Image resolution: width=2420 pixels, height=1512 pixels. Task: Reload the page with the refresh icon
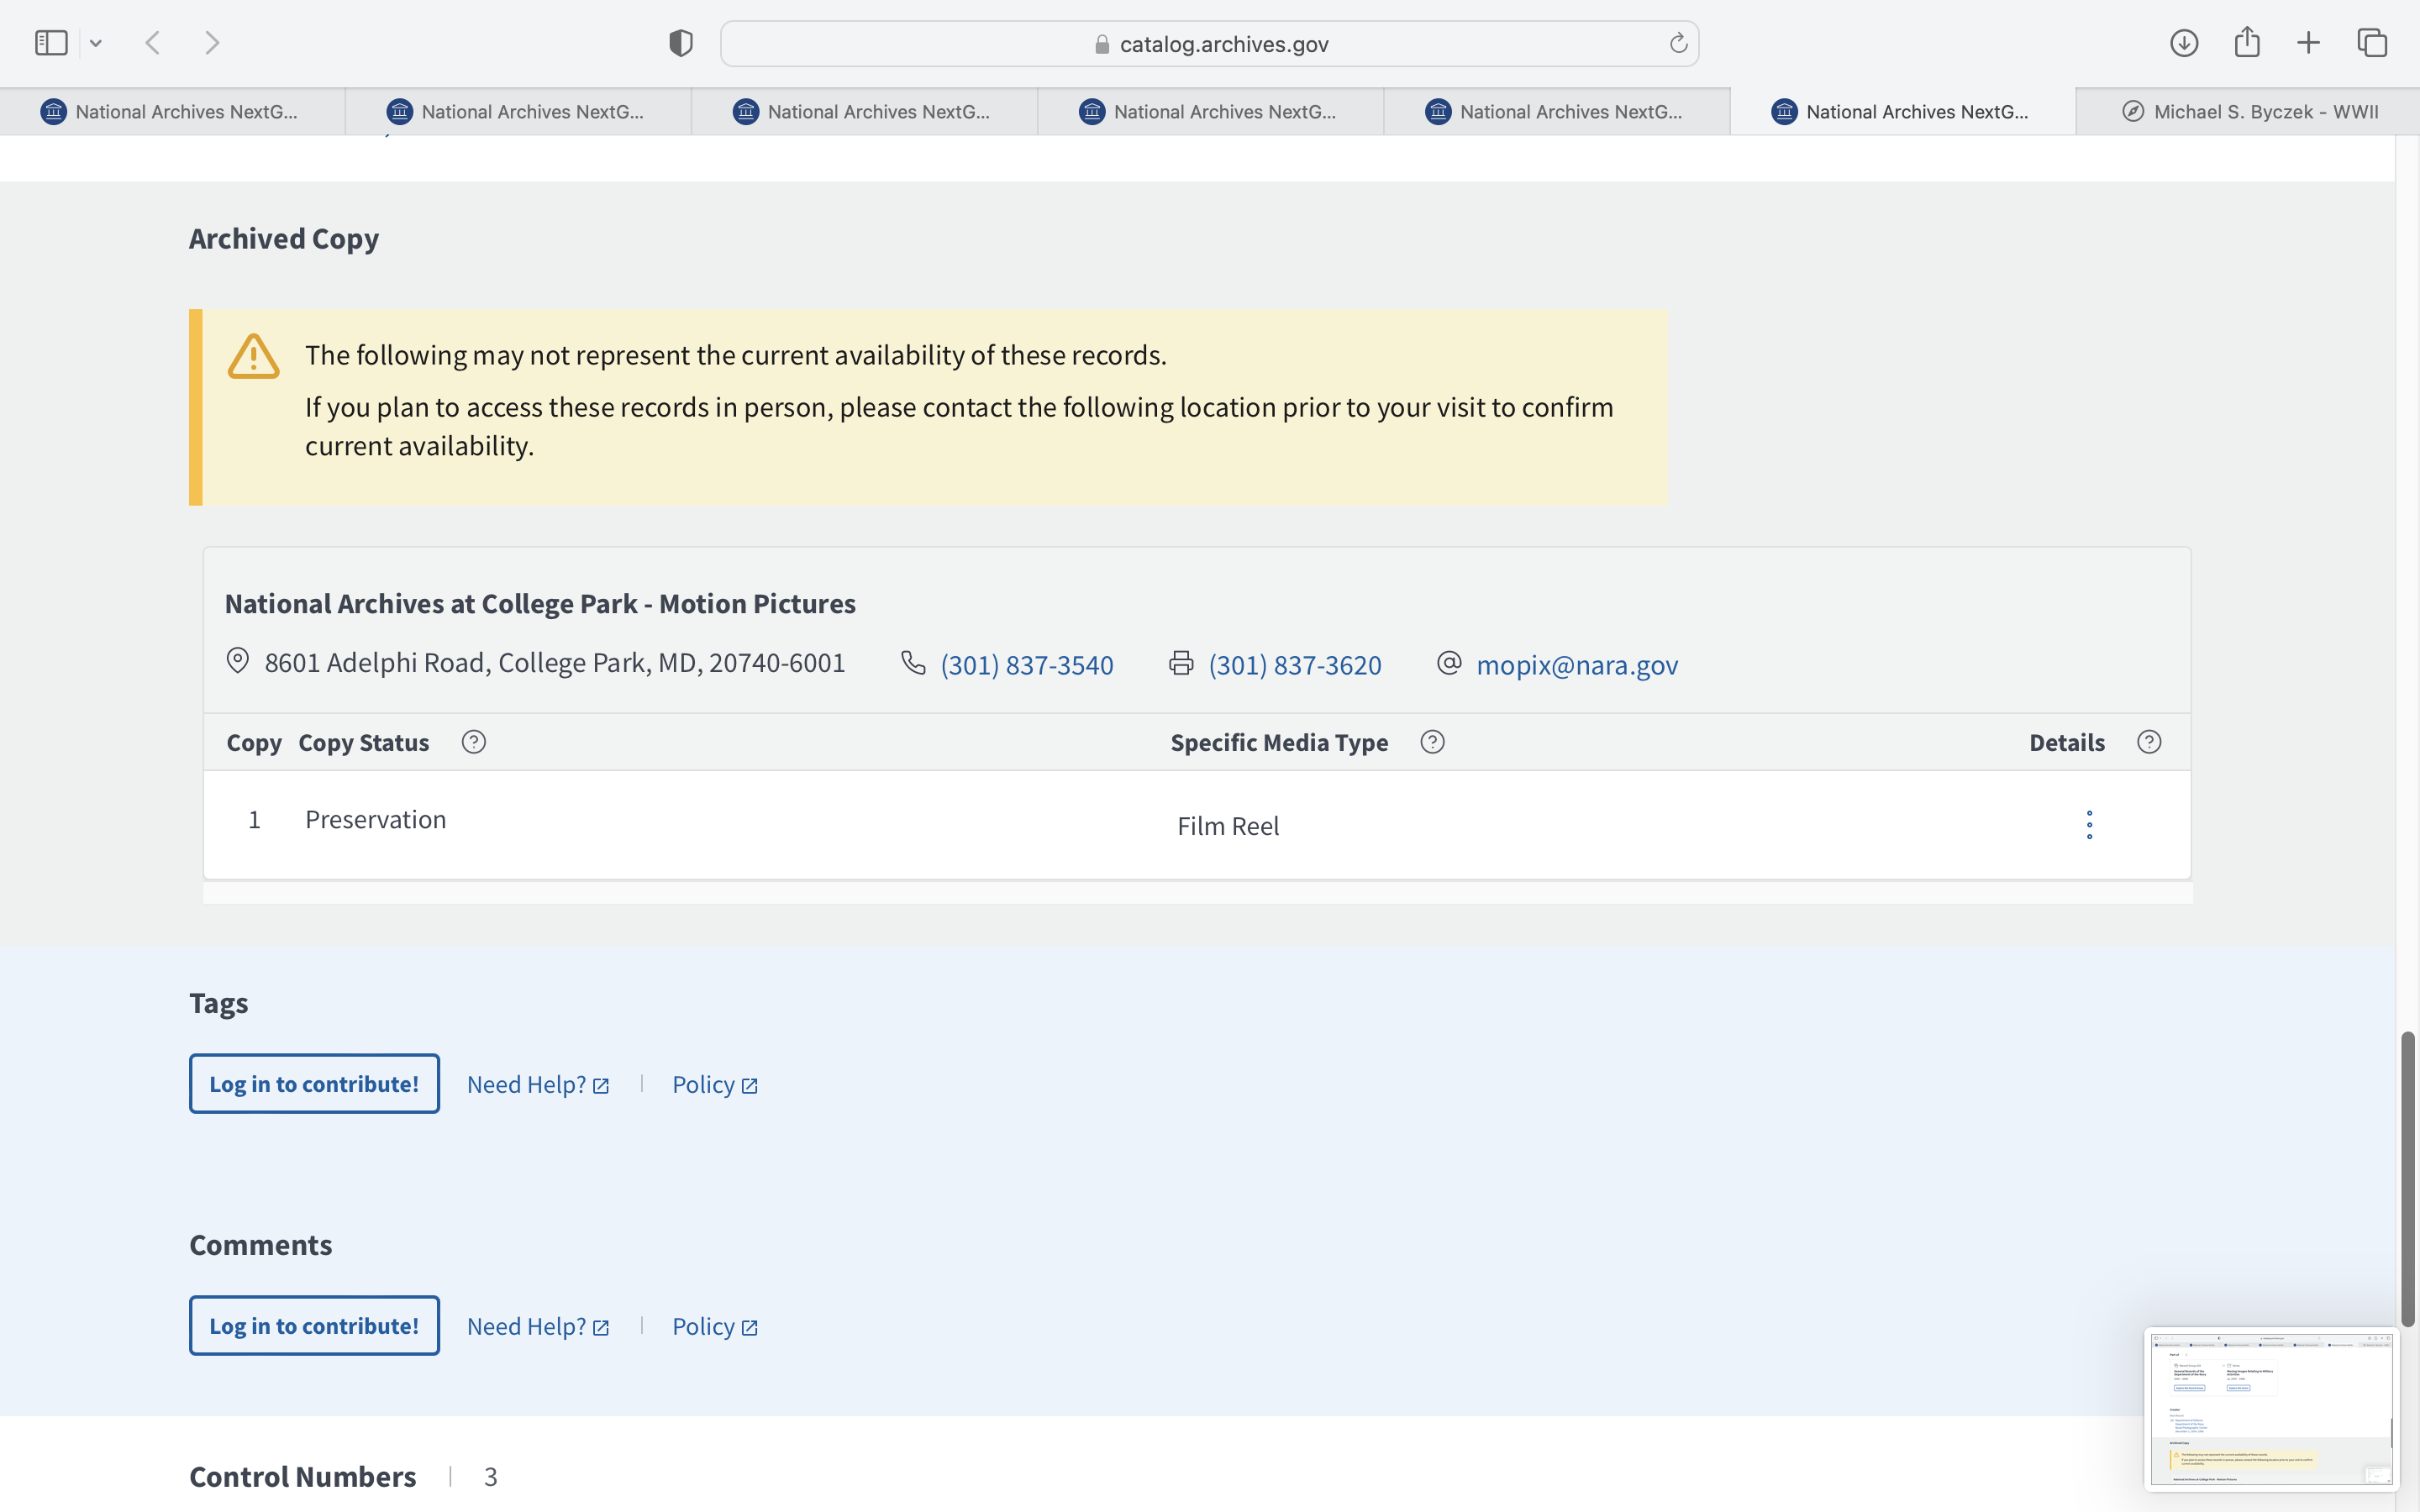click(1678, 43)
